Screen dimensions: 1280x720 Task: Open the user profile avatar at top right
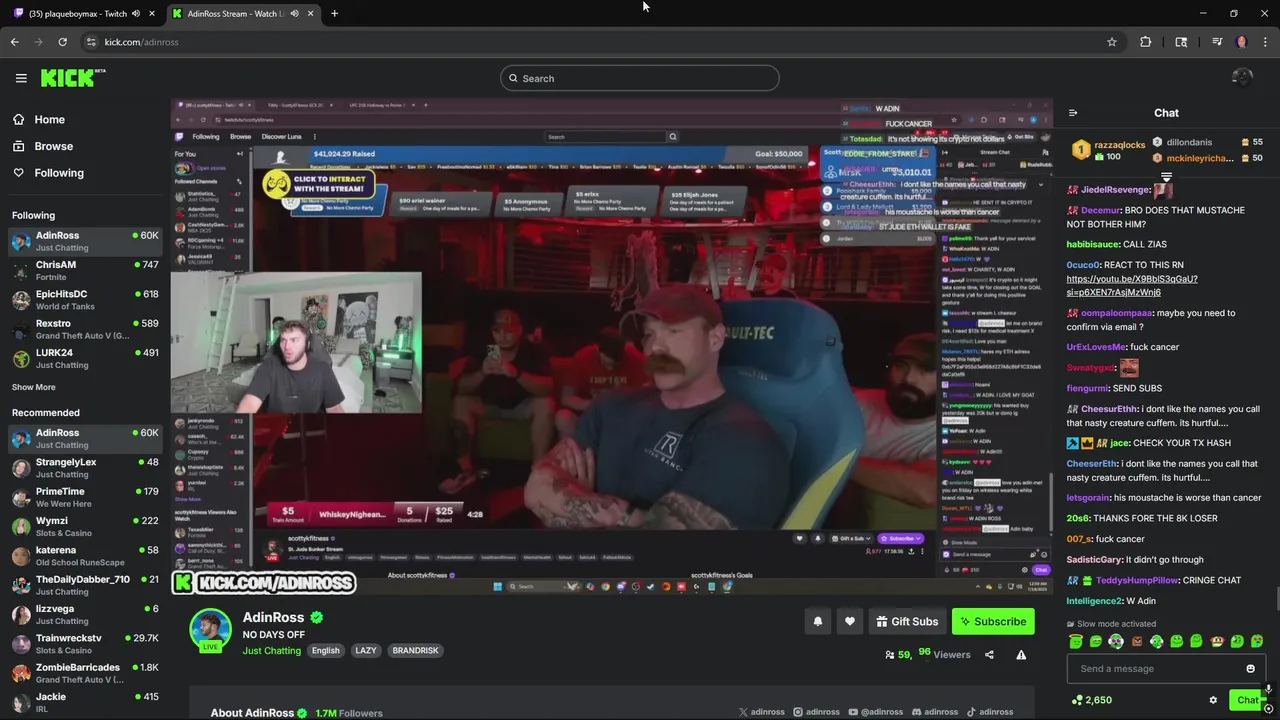[1242, 78]
